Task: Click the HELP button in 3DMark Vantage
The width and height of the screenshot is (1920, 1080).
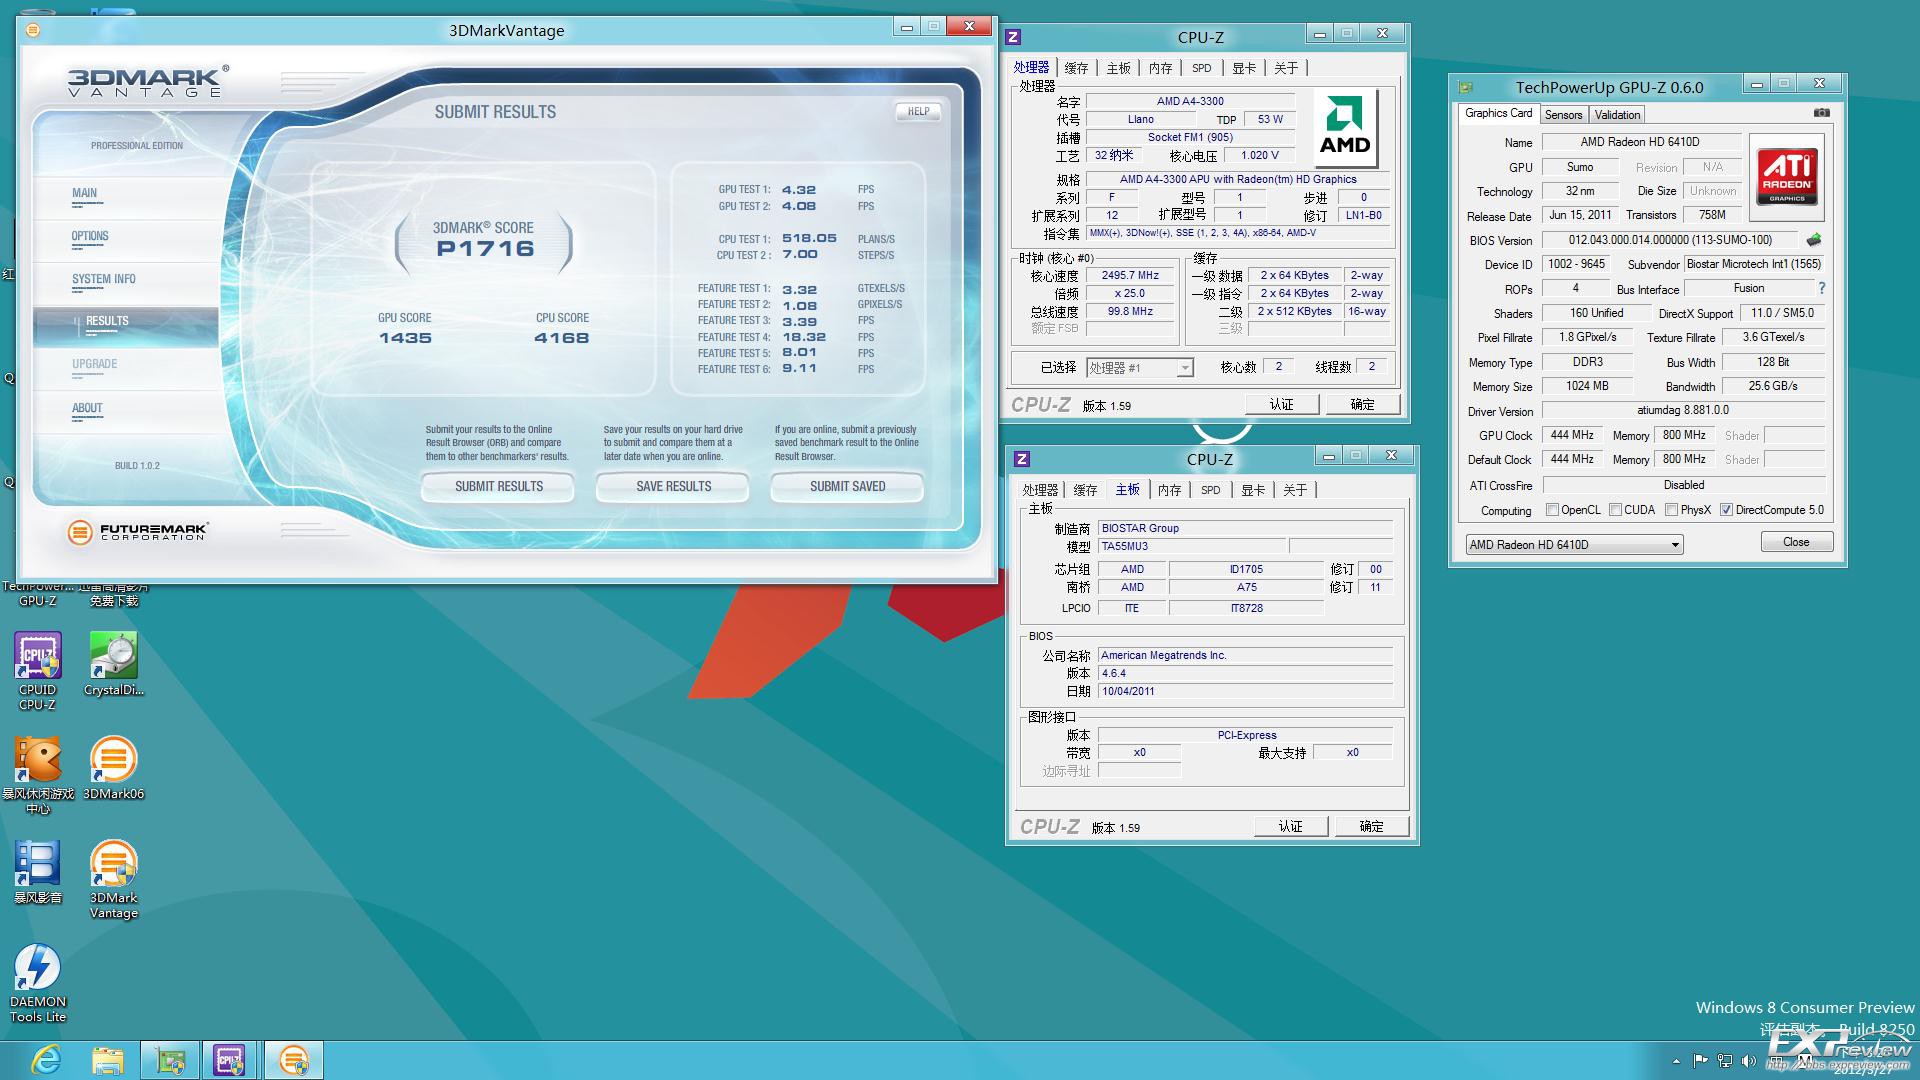Action: tap(918, 112)
